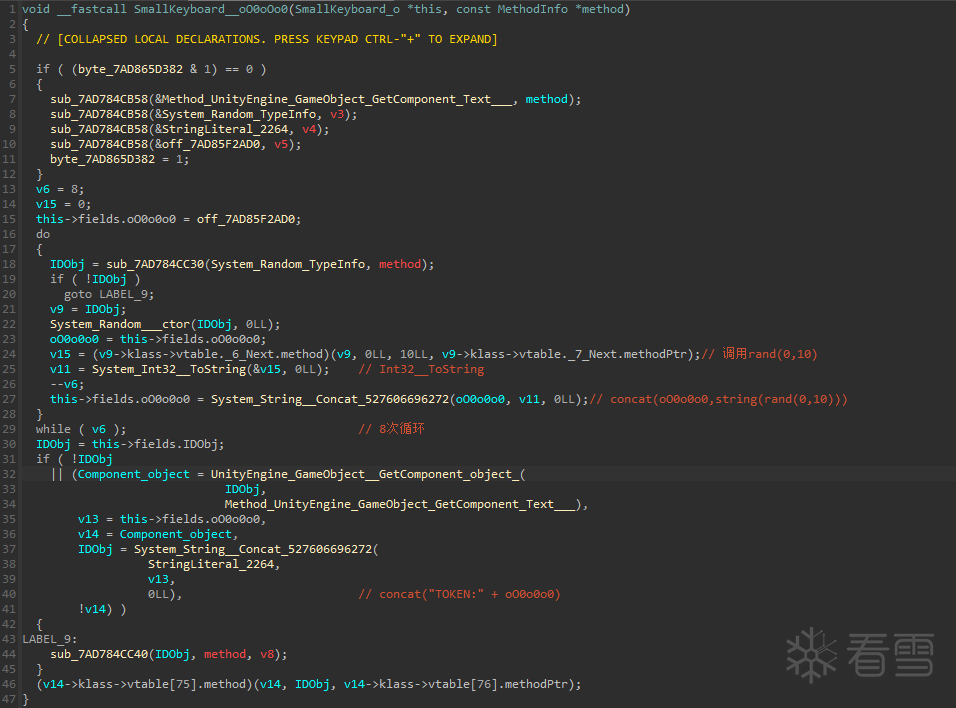956x708 pixels.
Task: Click StringLiteral_2264 on line 38
Action: pyautogui.click(x=211, y=564)
